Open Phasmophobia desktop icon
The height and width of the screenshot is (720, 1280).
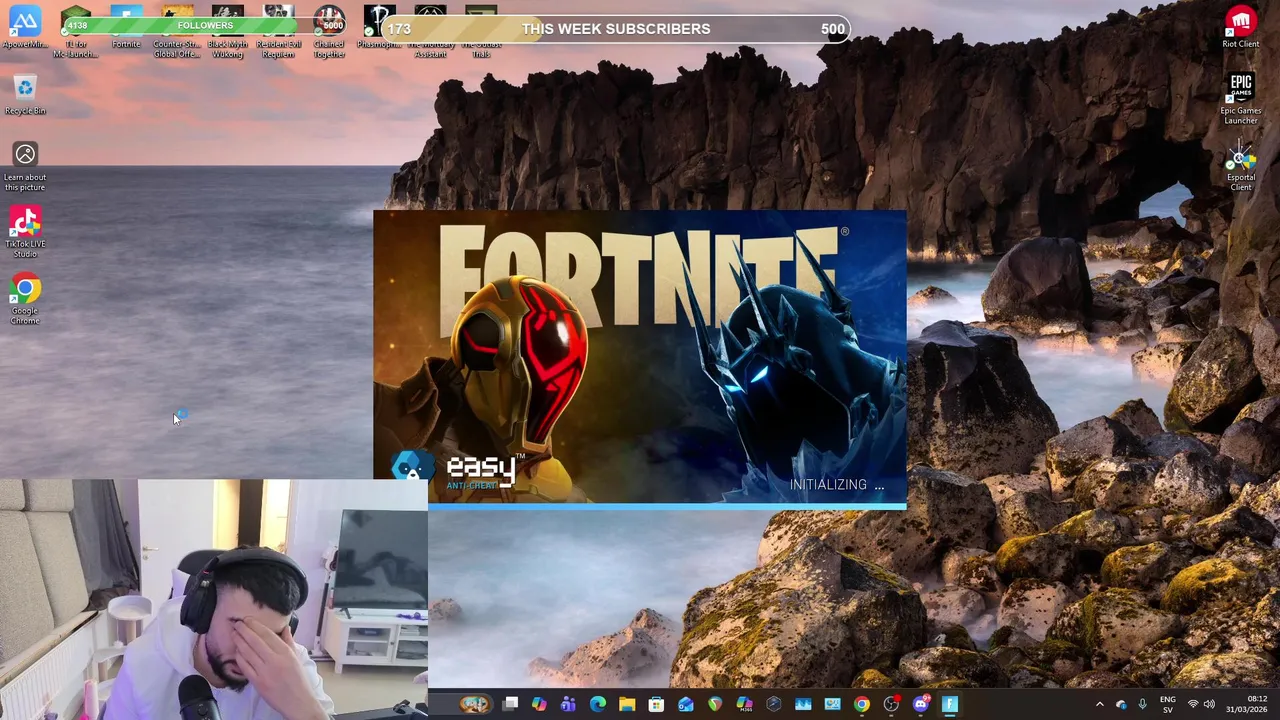(379, 27)
